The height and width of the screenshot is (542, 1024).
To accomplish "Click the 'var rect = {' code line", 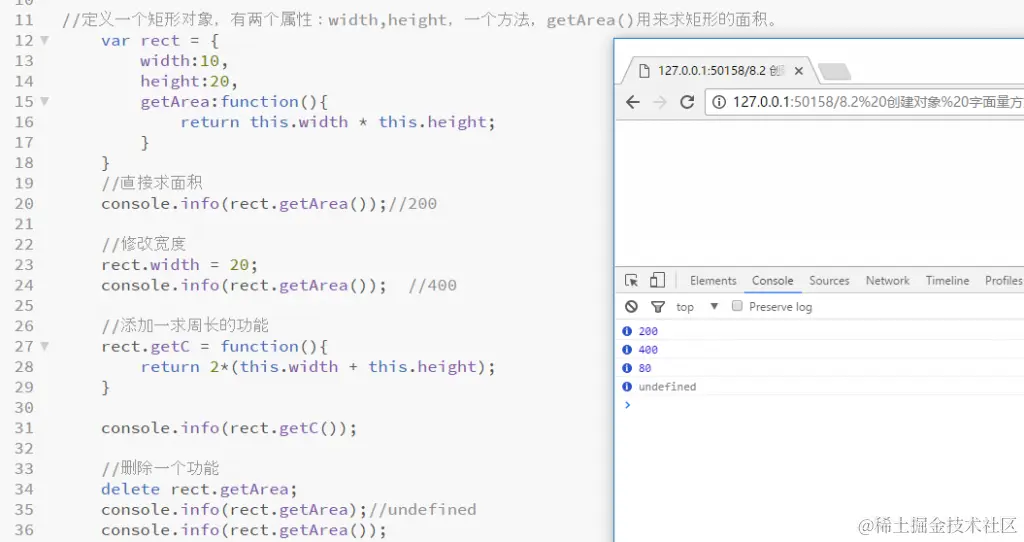I will 160,40.
